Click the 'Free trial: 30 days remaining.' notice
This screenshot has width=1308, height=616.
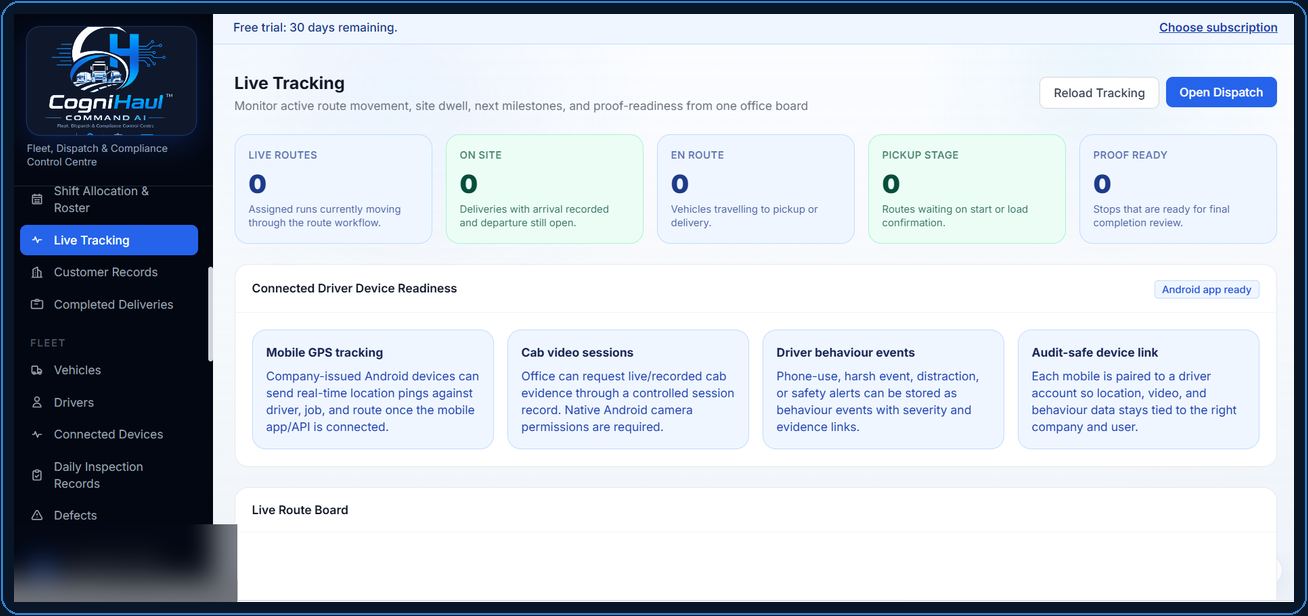315,27
